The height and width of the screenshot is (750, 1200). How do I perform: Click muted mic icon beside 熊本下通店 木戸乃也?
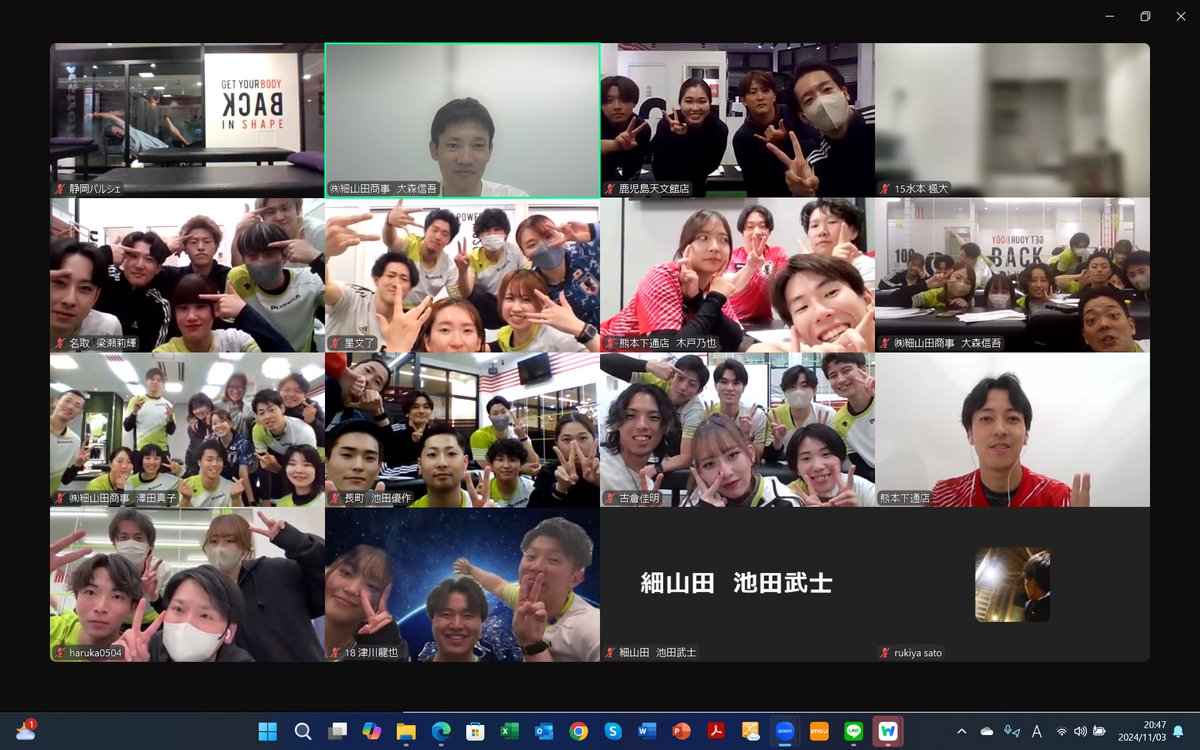click(x=610, y=343)
